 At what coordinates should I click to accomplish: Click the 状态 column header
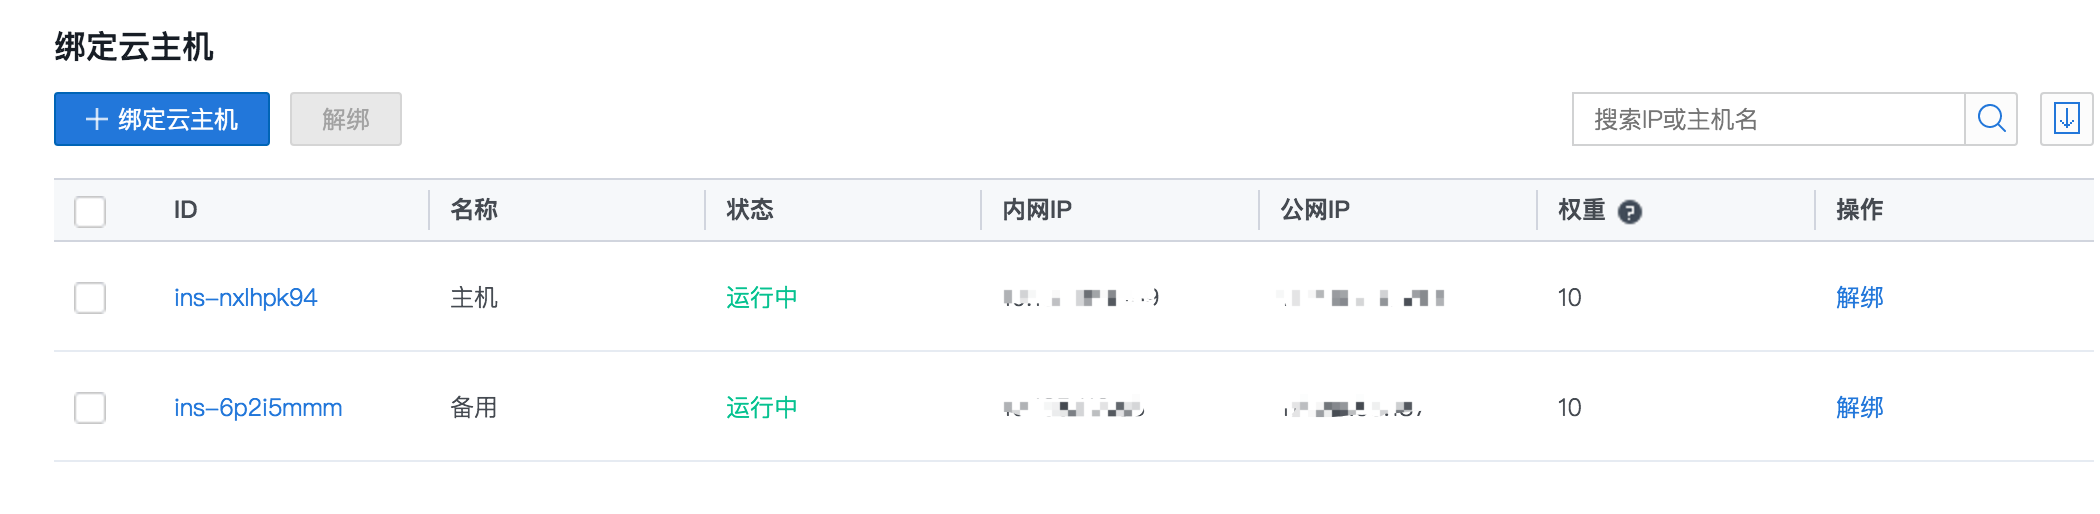[x=750, y=210]
